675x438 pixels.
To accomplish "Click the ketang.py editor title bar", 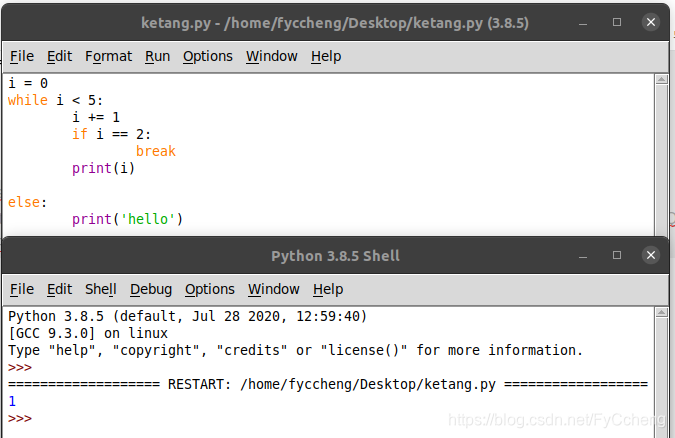I will [x=335, y=23].
